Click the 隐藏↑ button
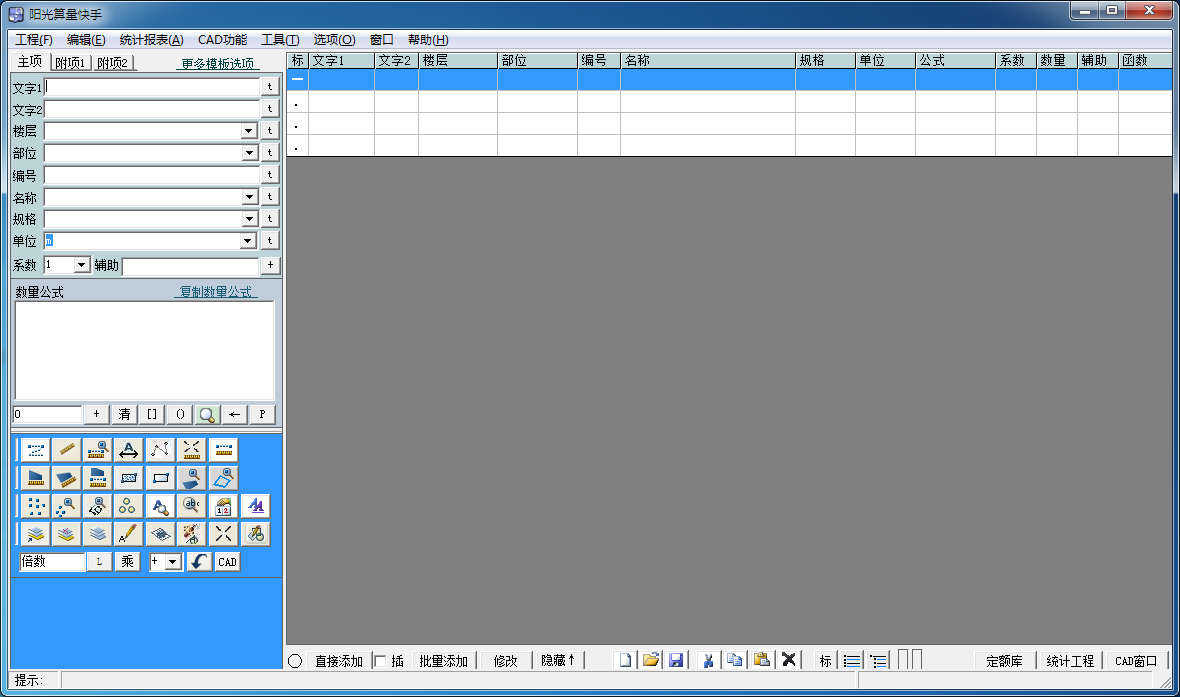The image size is (1180, 697). click(558, 660)
